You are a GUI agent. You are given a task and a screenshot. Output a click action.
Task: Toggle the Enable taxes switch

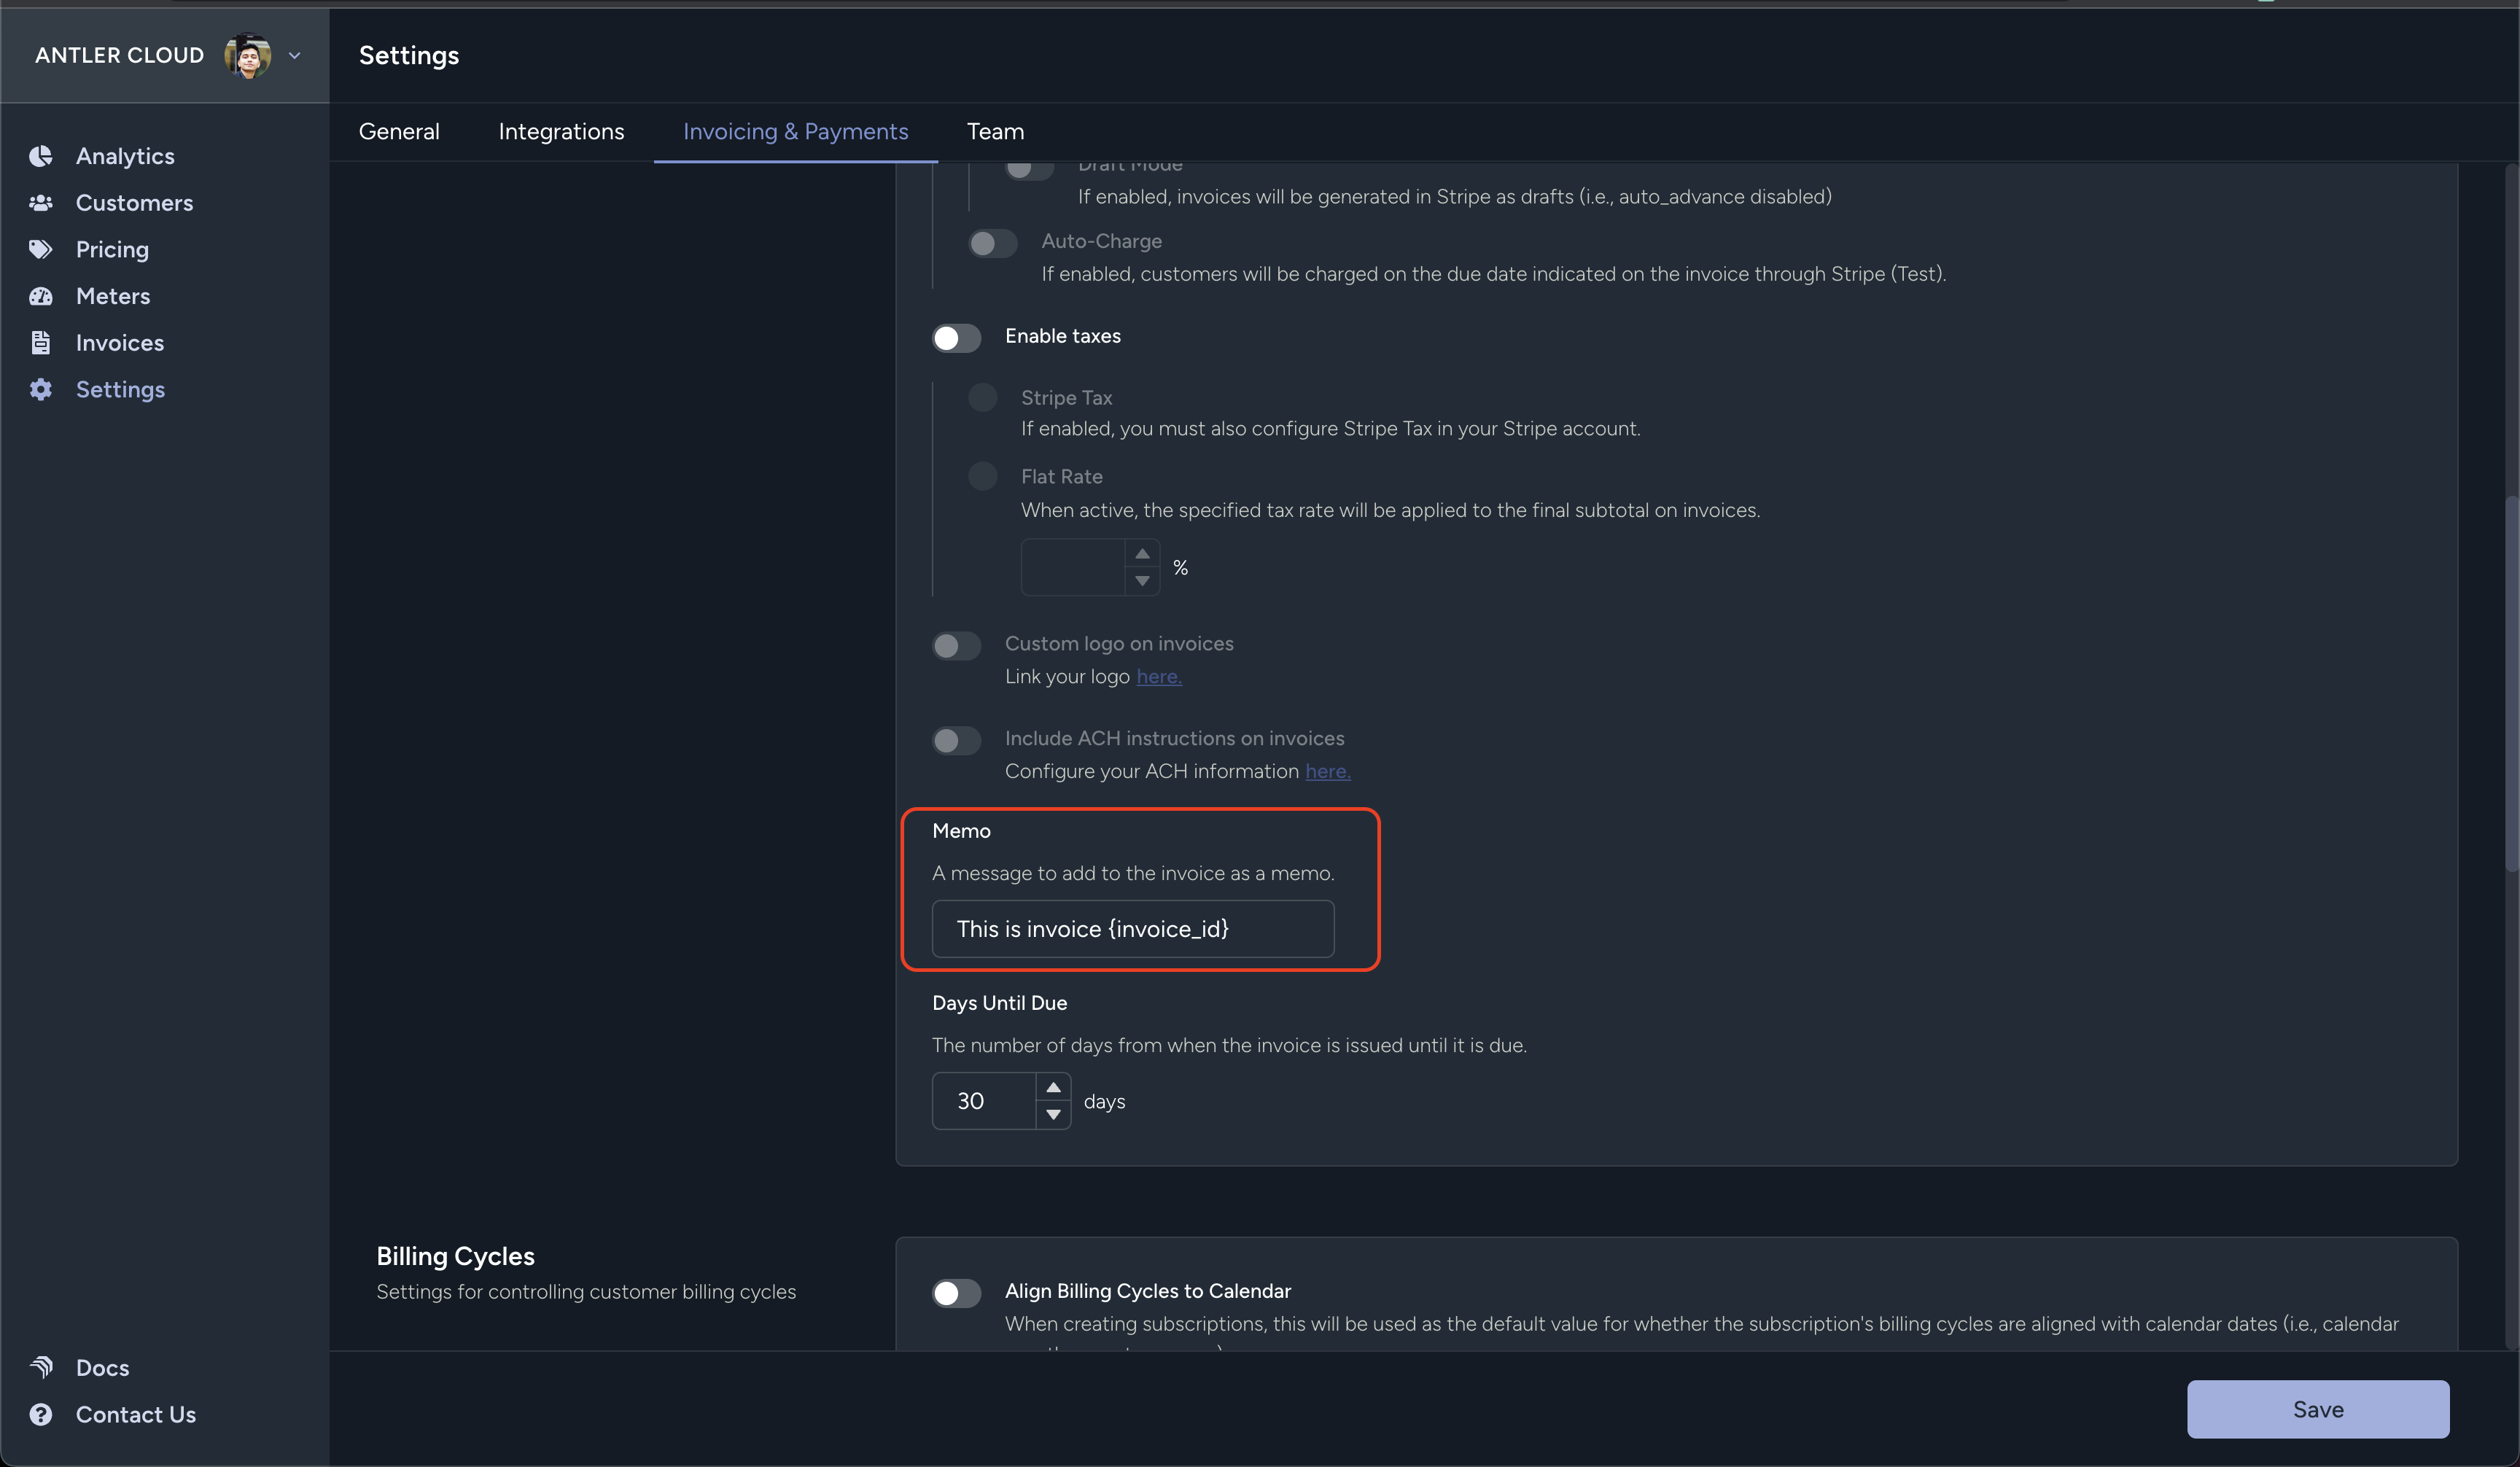tap(956, 338)
